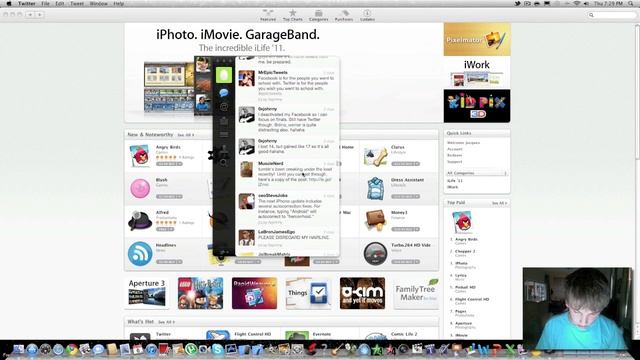Open the Dress Assistant app icon
The height and width of the screenshot is (360, 640).
[375, 189]
